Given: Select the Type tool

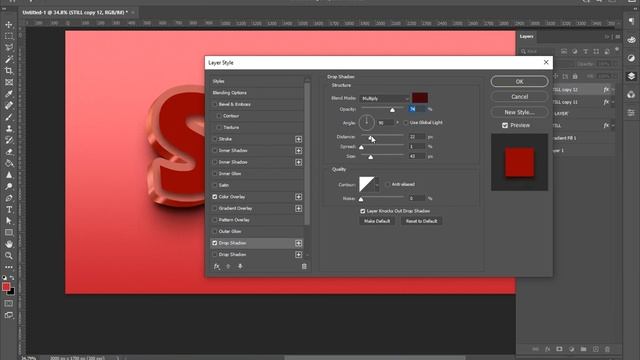Looking at the screenshot, I should (9, 209).
